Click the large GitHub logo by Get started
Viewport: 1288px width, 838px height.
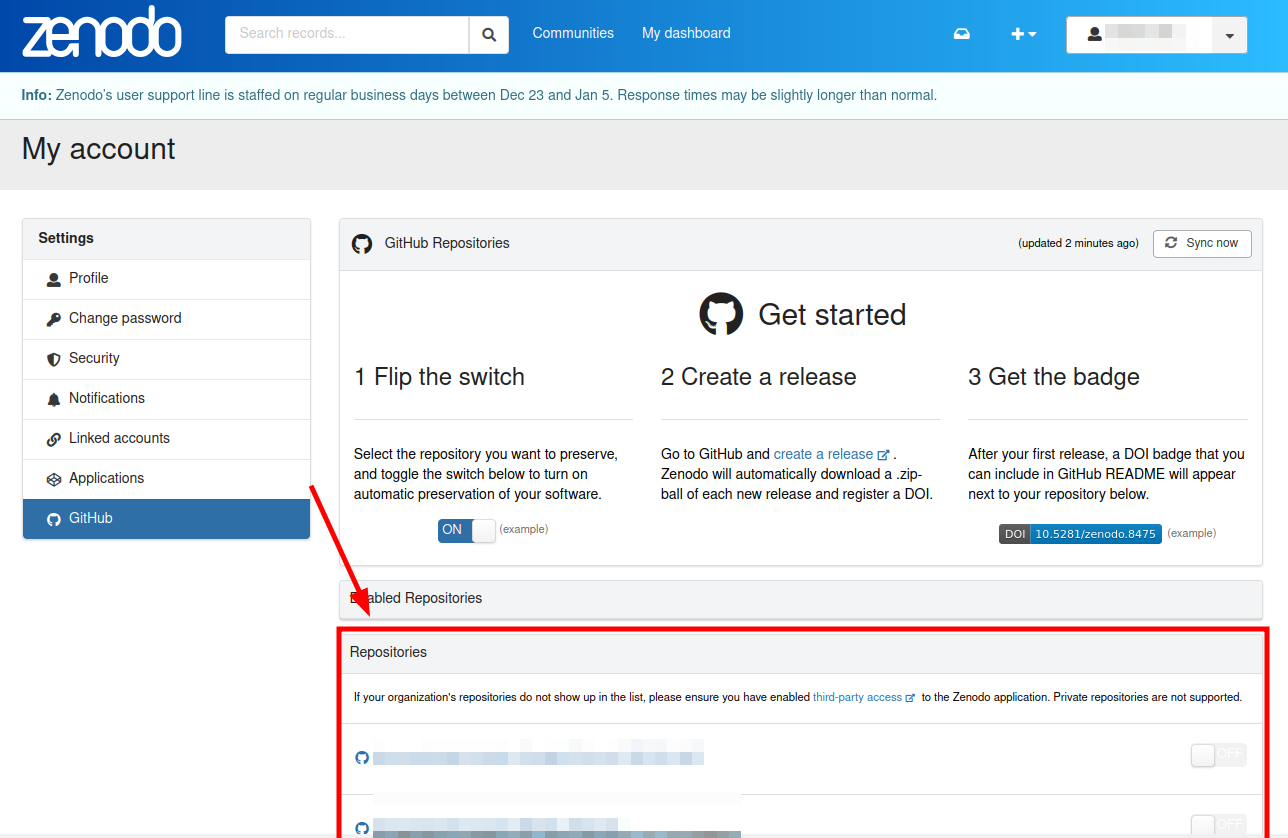pyautogui.click(x=721, y=314)
